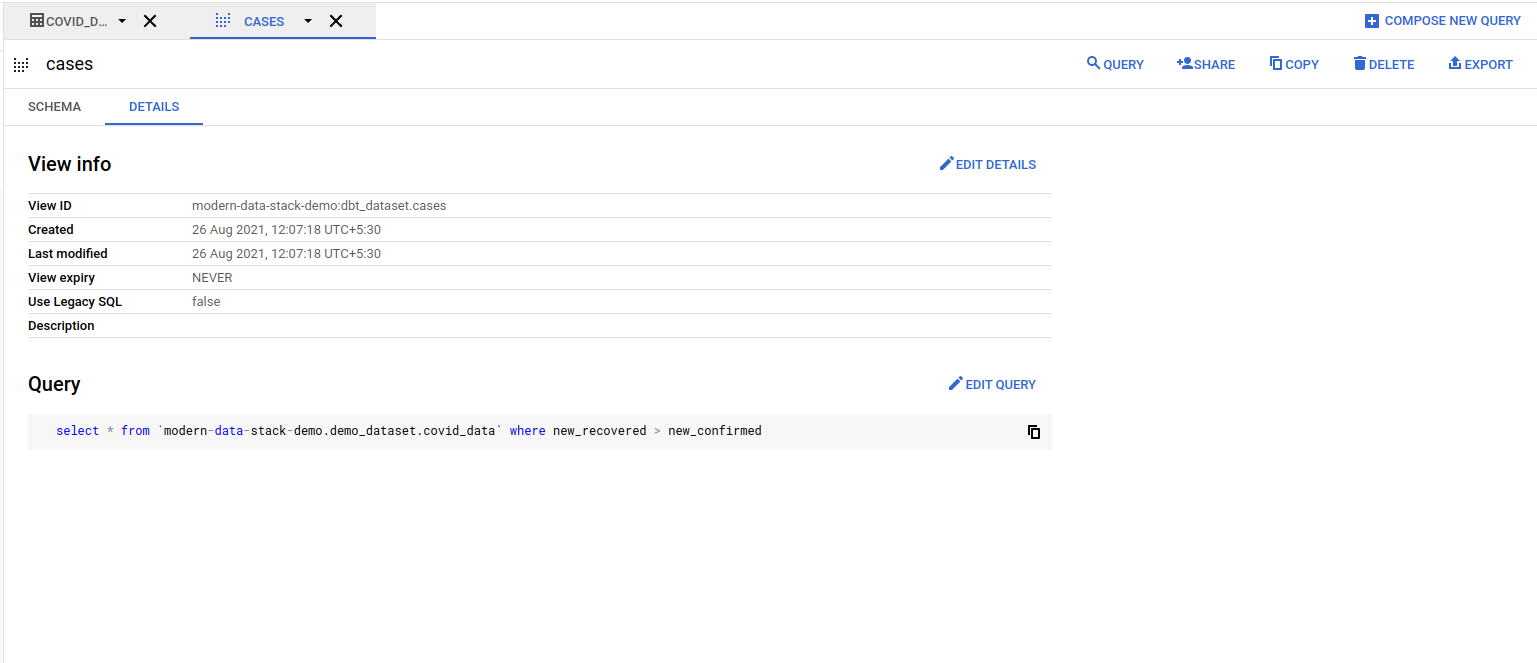This screenshot has height=663, width=1537.
Task: Click the copy query icon in the code box
Action: (x=1034, y=432)
